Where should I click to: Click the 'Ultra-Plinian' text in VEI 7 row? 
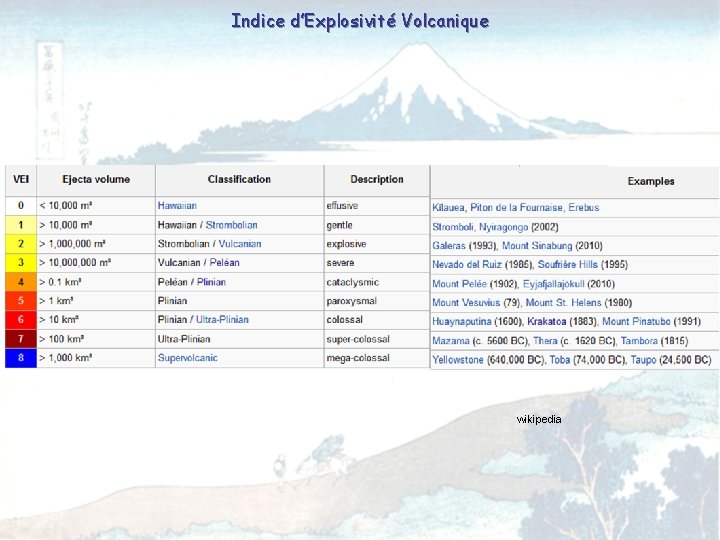point(184,339)
